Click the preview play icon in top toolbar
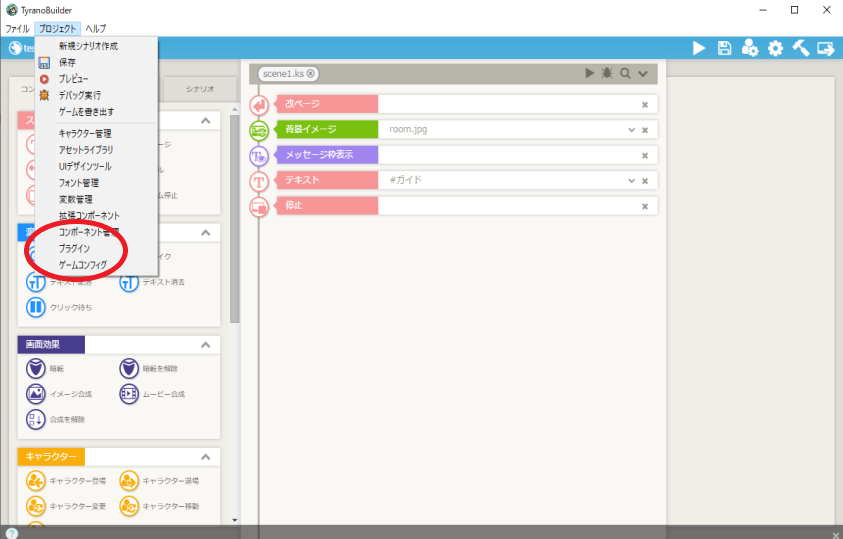 point(699,48)
